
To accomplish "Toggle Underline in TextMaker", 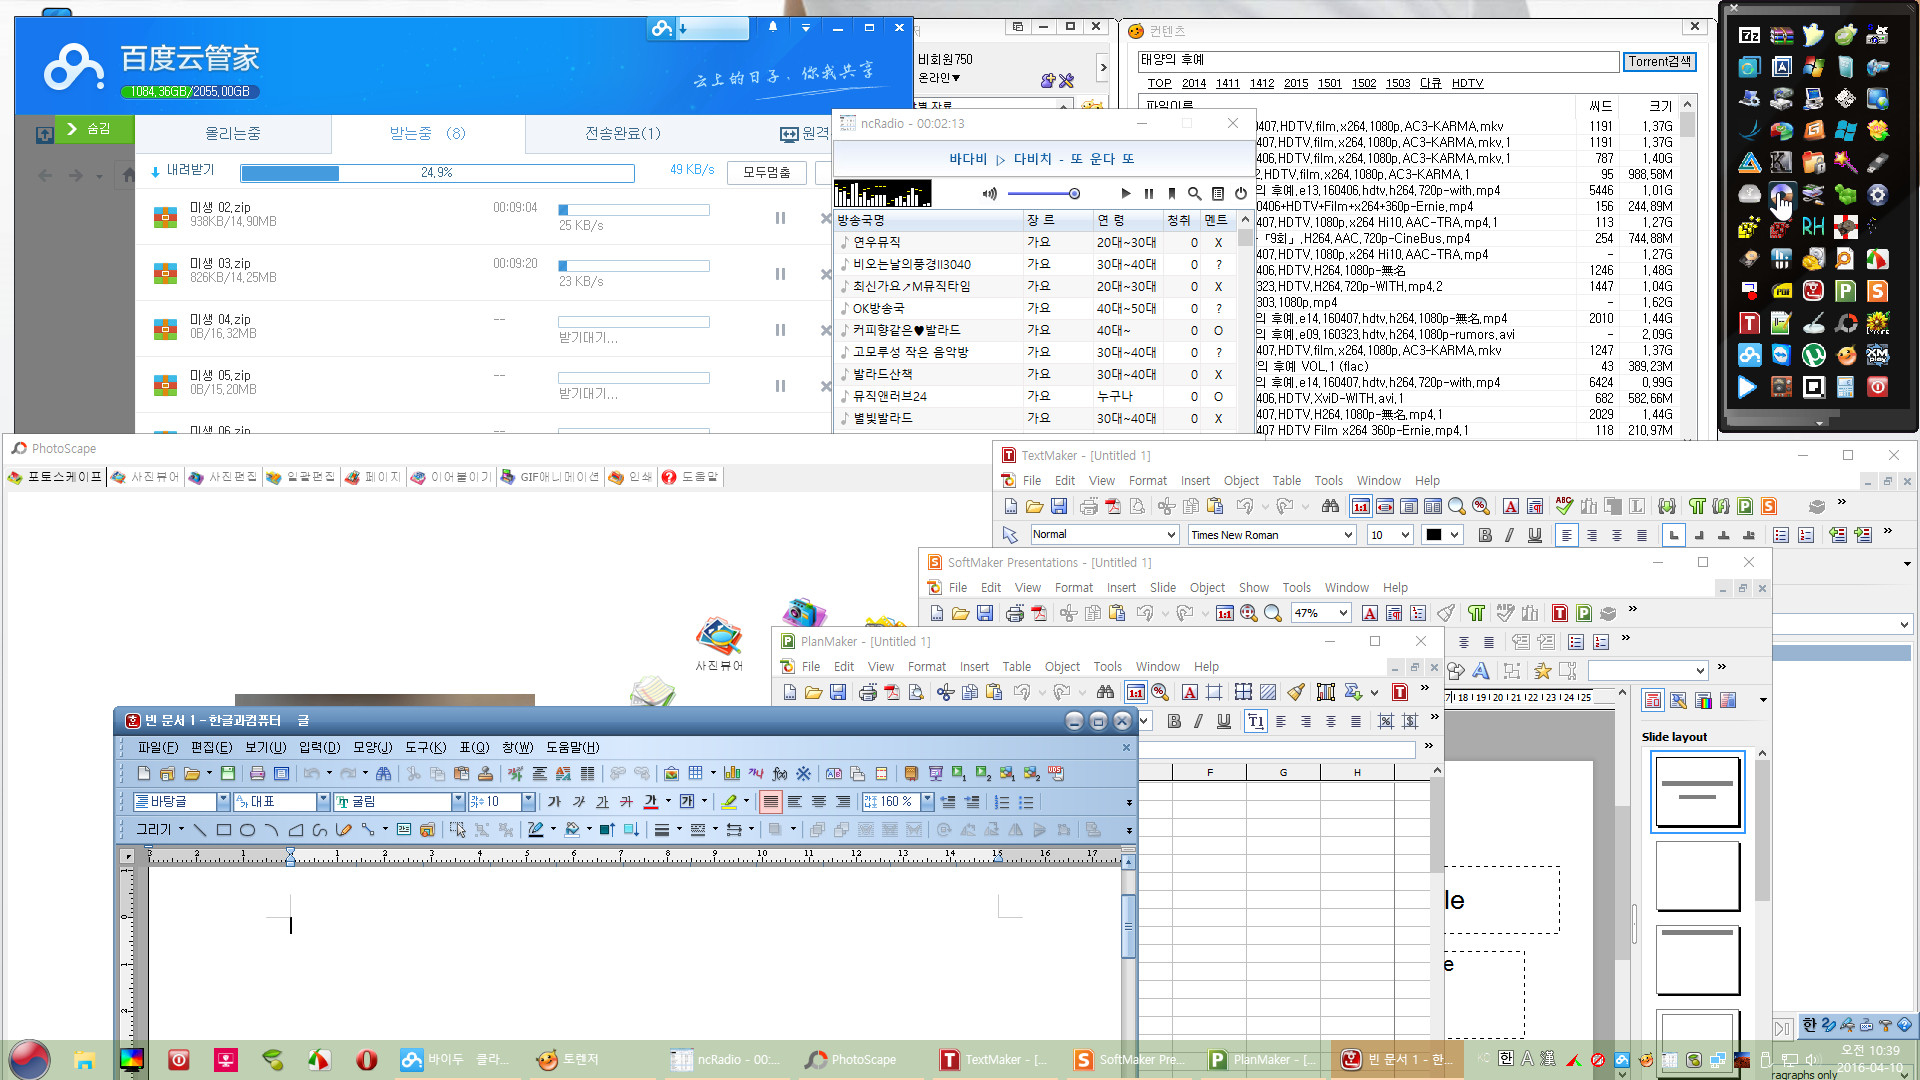I will (1534, 535).
